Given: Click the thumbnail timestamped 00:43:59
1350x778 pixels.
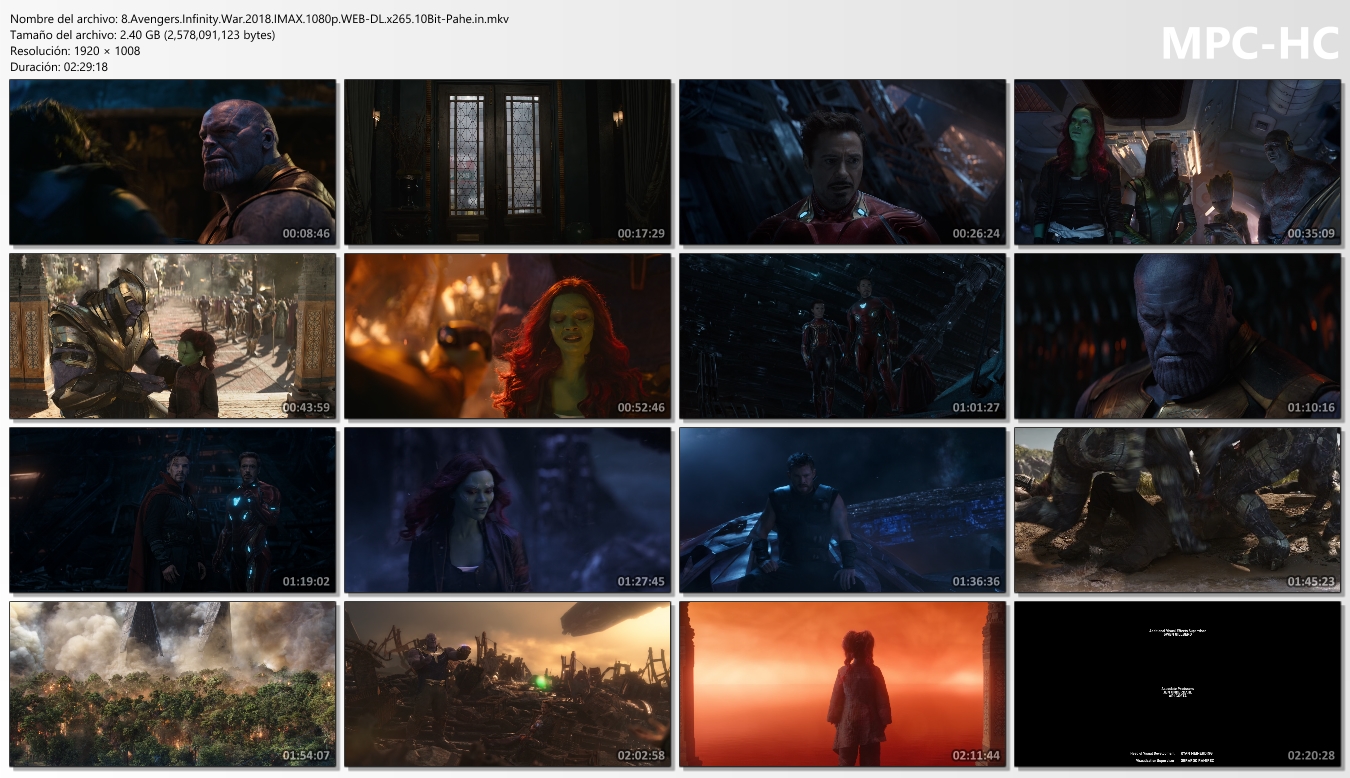Looking at the screenshot, I should 172,336.
